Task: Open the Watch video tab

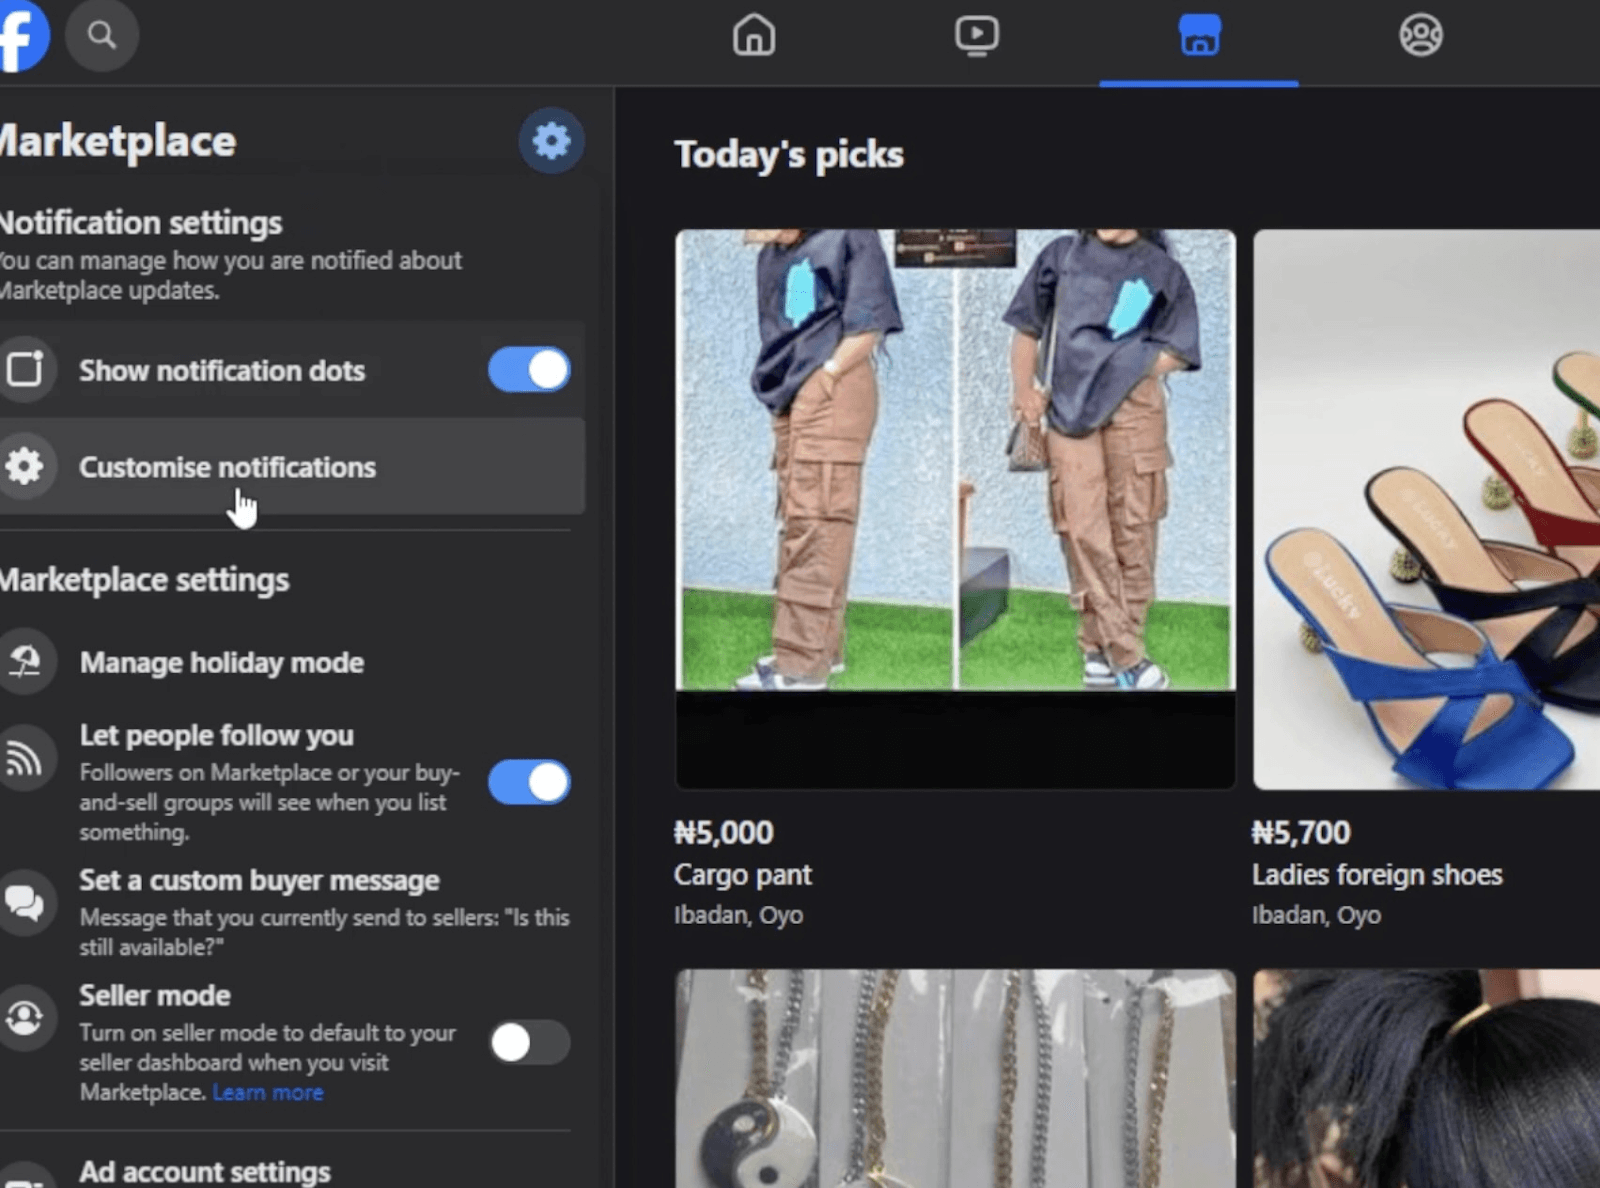Action: (976, 35)
